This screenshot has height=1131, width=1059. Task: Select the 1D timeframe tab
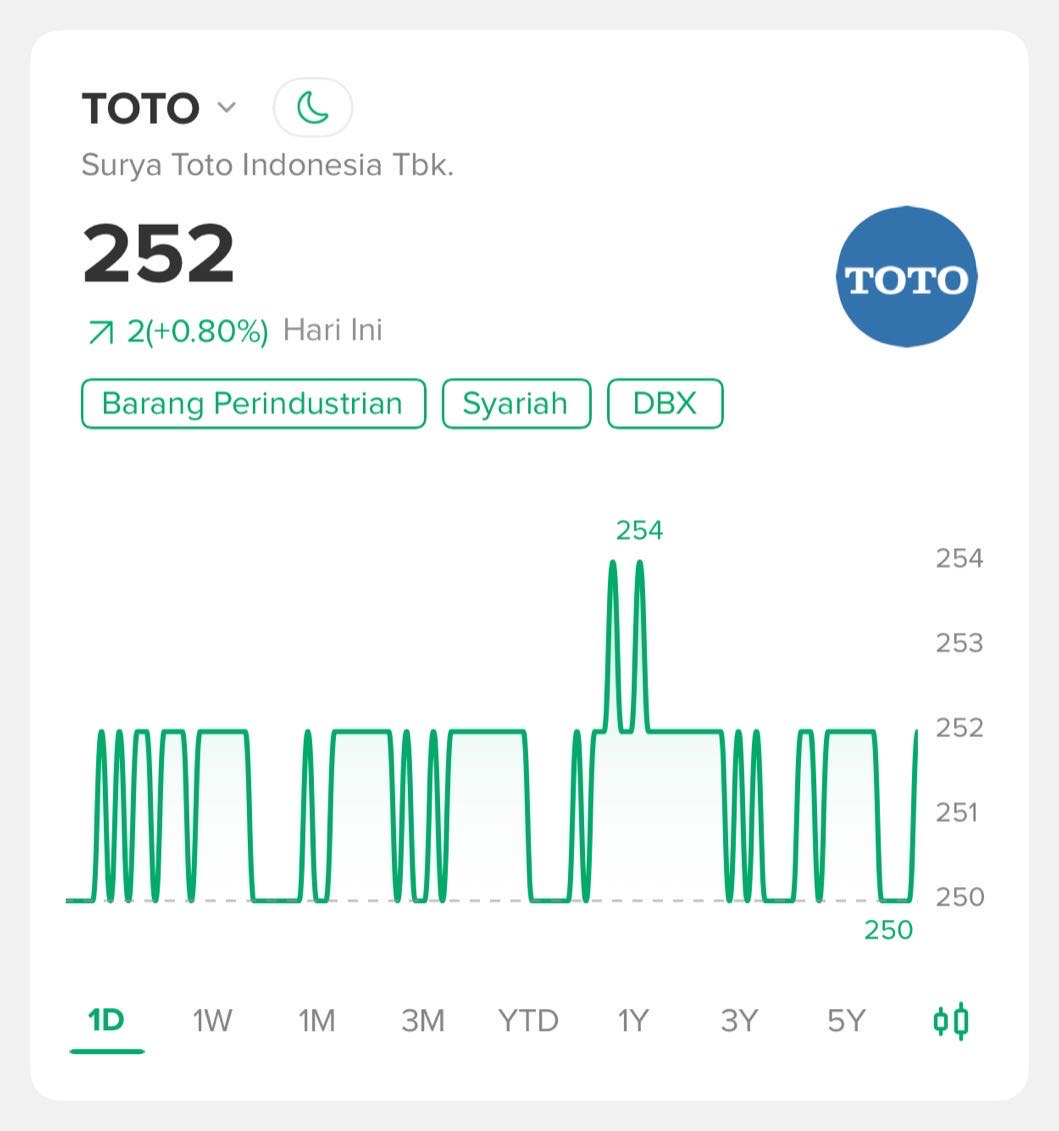coord(106,1021)
